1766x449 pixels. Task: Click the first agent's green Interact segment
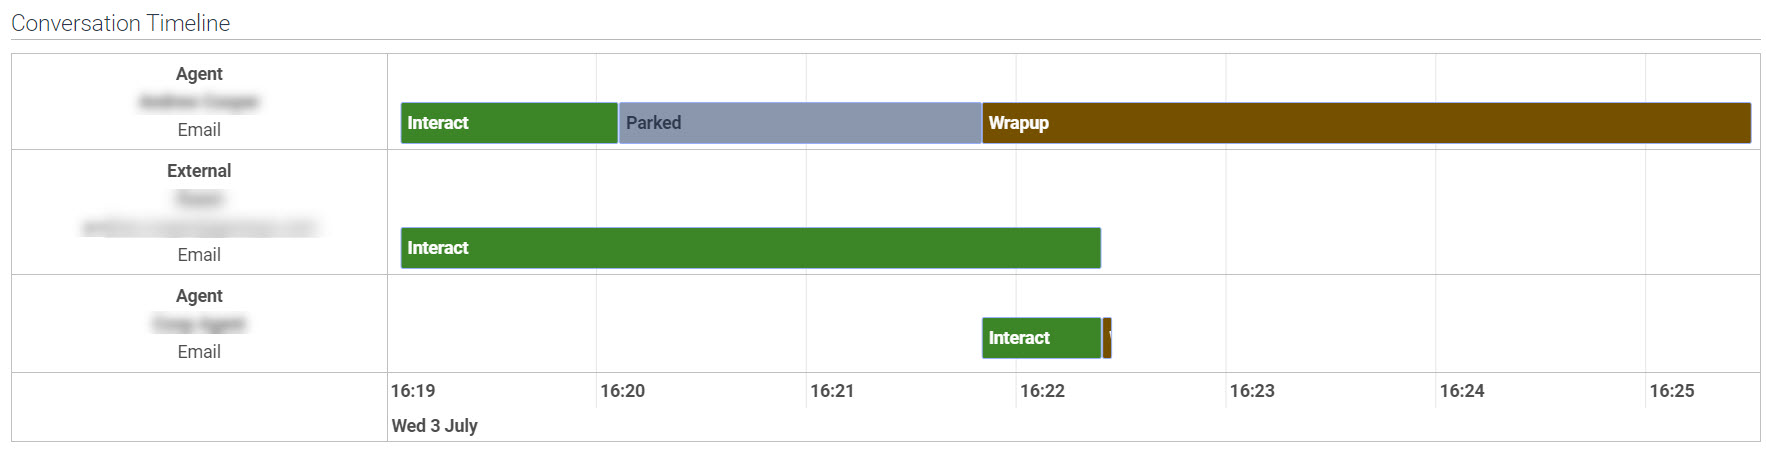(509, 123)
